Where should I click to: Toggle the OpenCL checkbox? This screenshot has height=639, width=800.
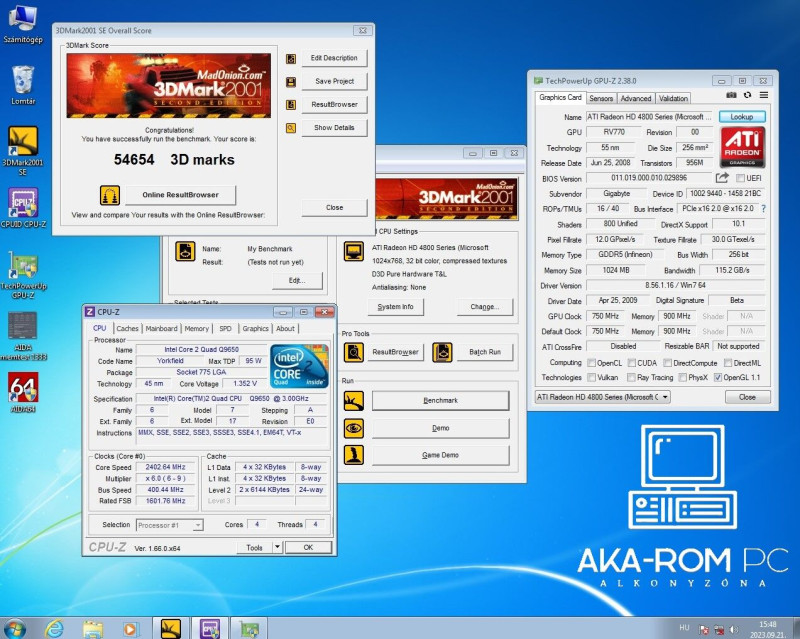591,363
